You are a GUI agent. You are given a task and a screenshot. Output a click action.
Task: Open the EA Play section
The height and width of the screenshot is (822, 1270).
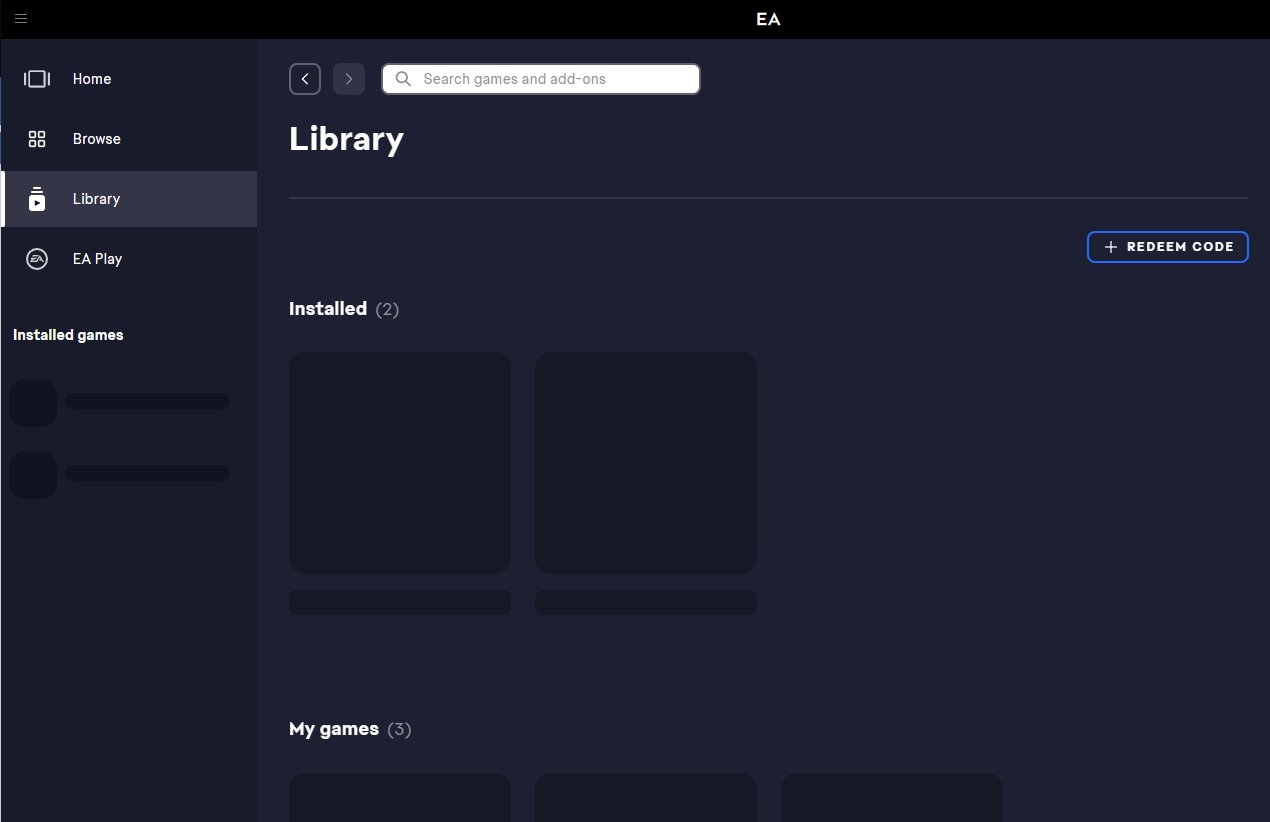tap(129, 259)
